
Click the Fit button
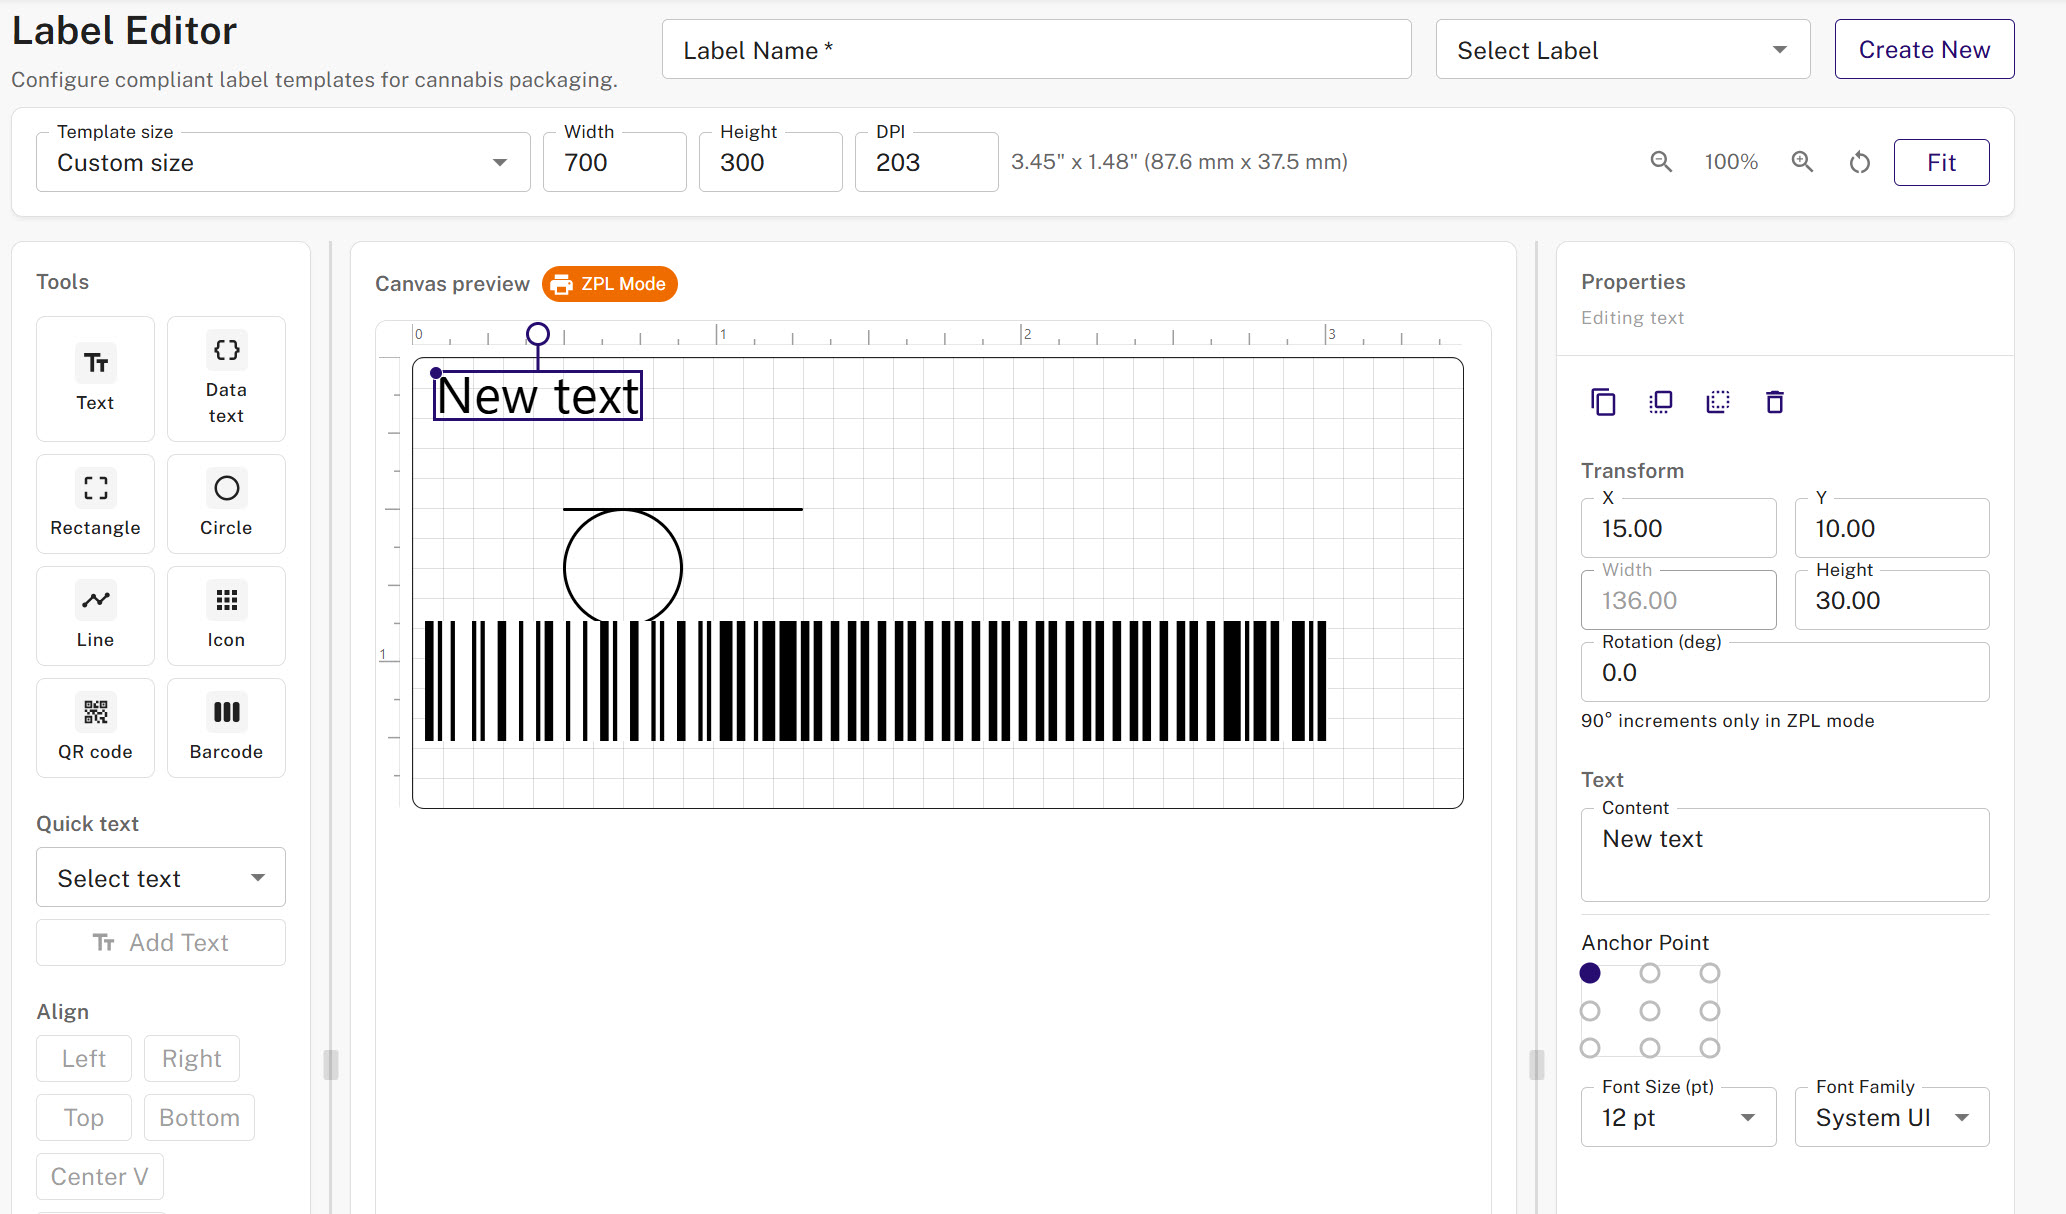1941,162
